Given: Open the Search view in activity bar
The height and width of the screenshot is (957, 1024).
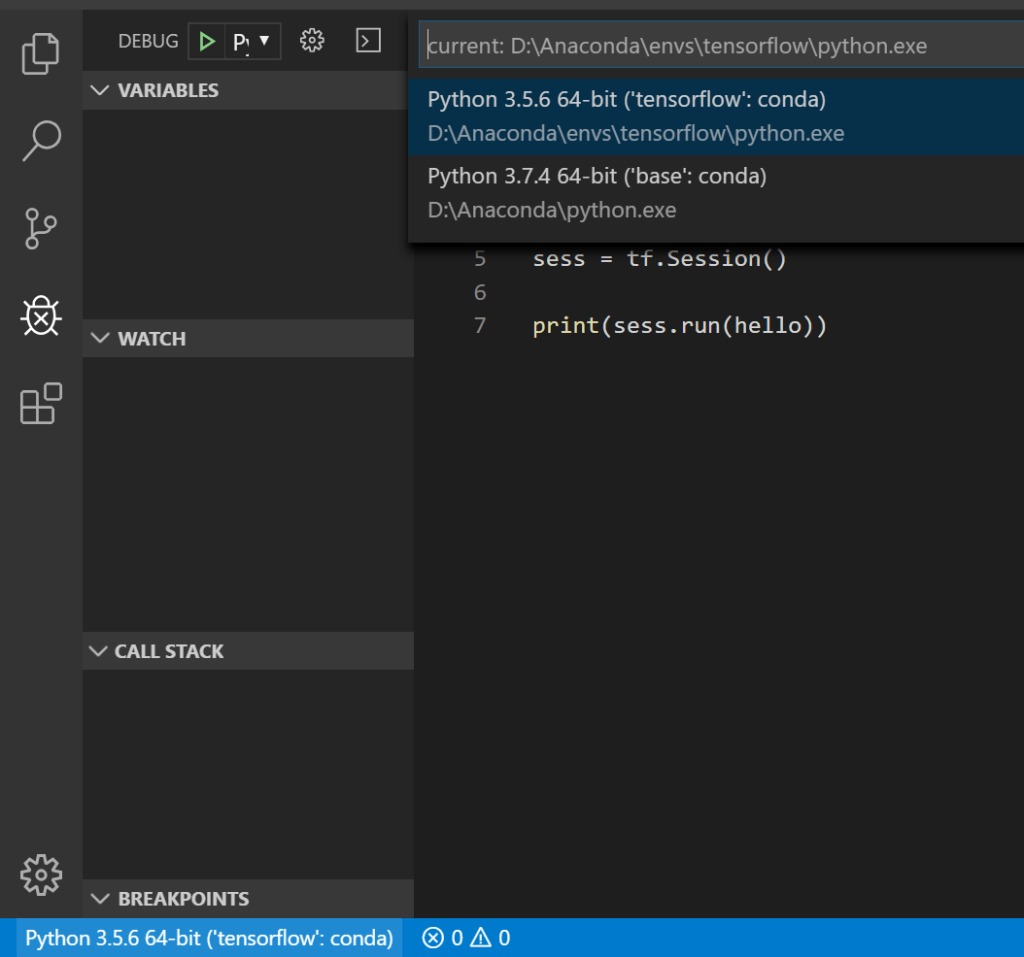Looking at the screenshot, I should click(41, 141).
